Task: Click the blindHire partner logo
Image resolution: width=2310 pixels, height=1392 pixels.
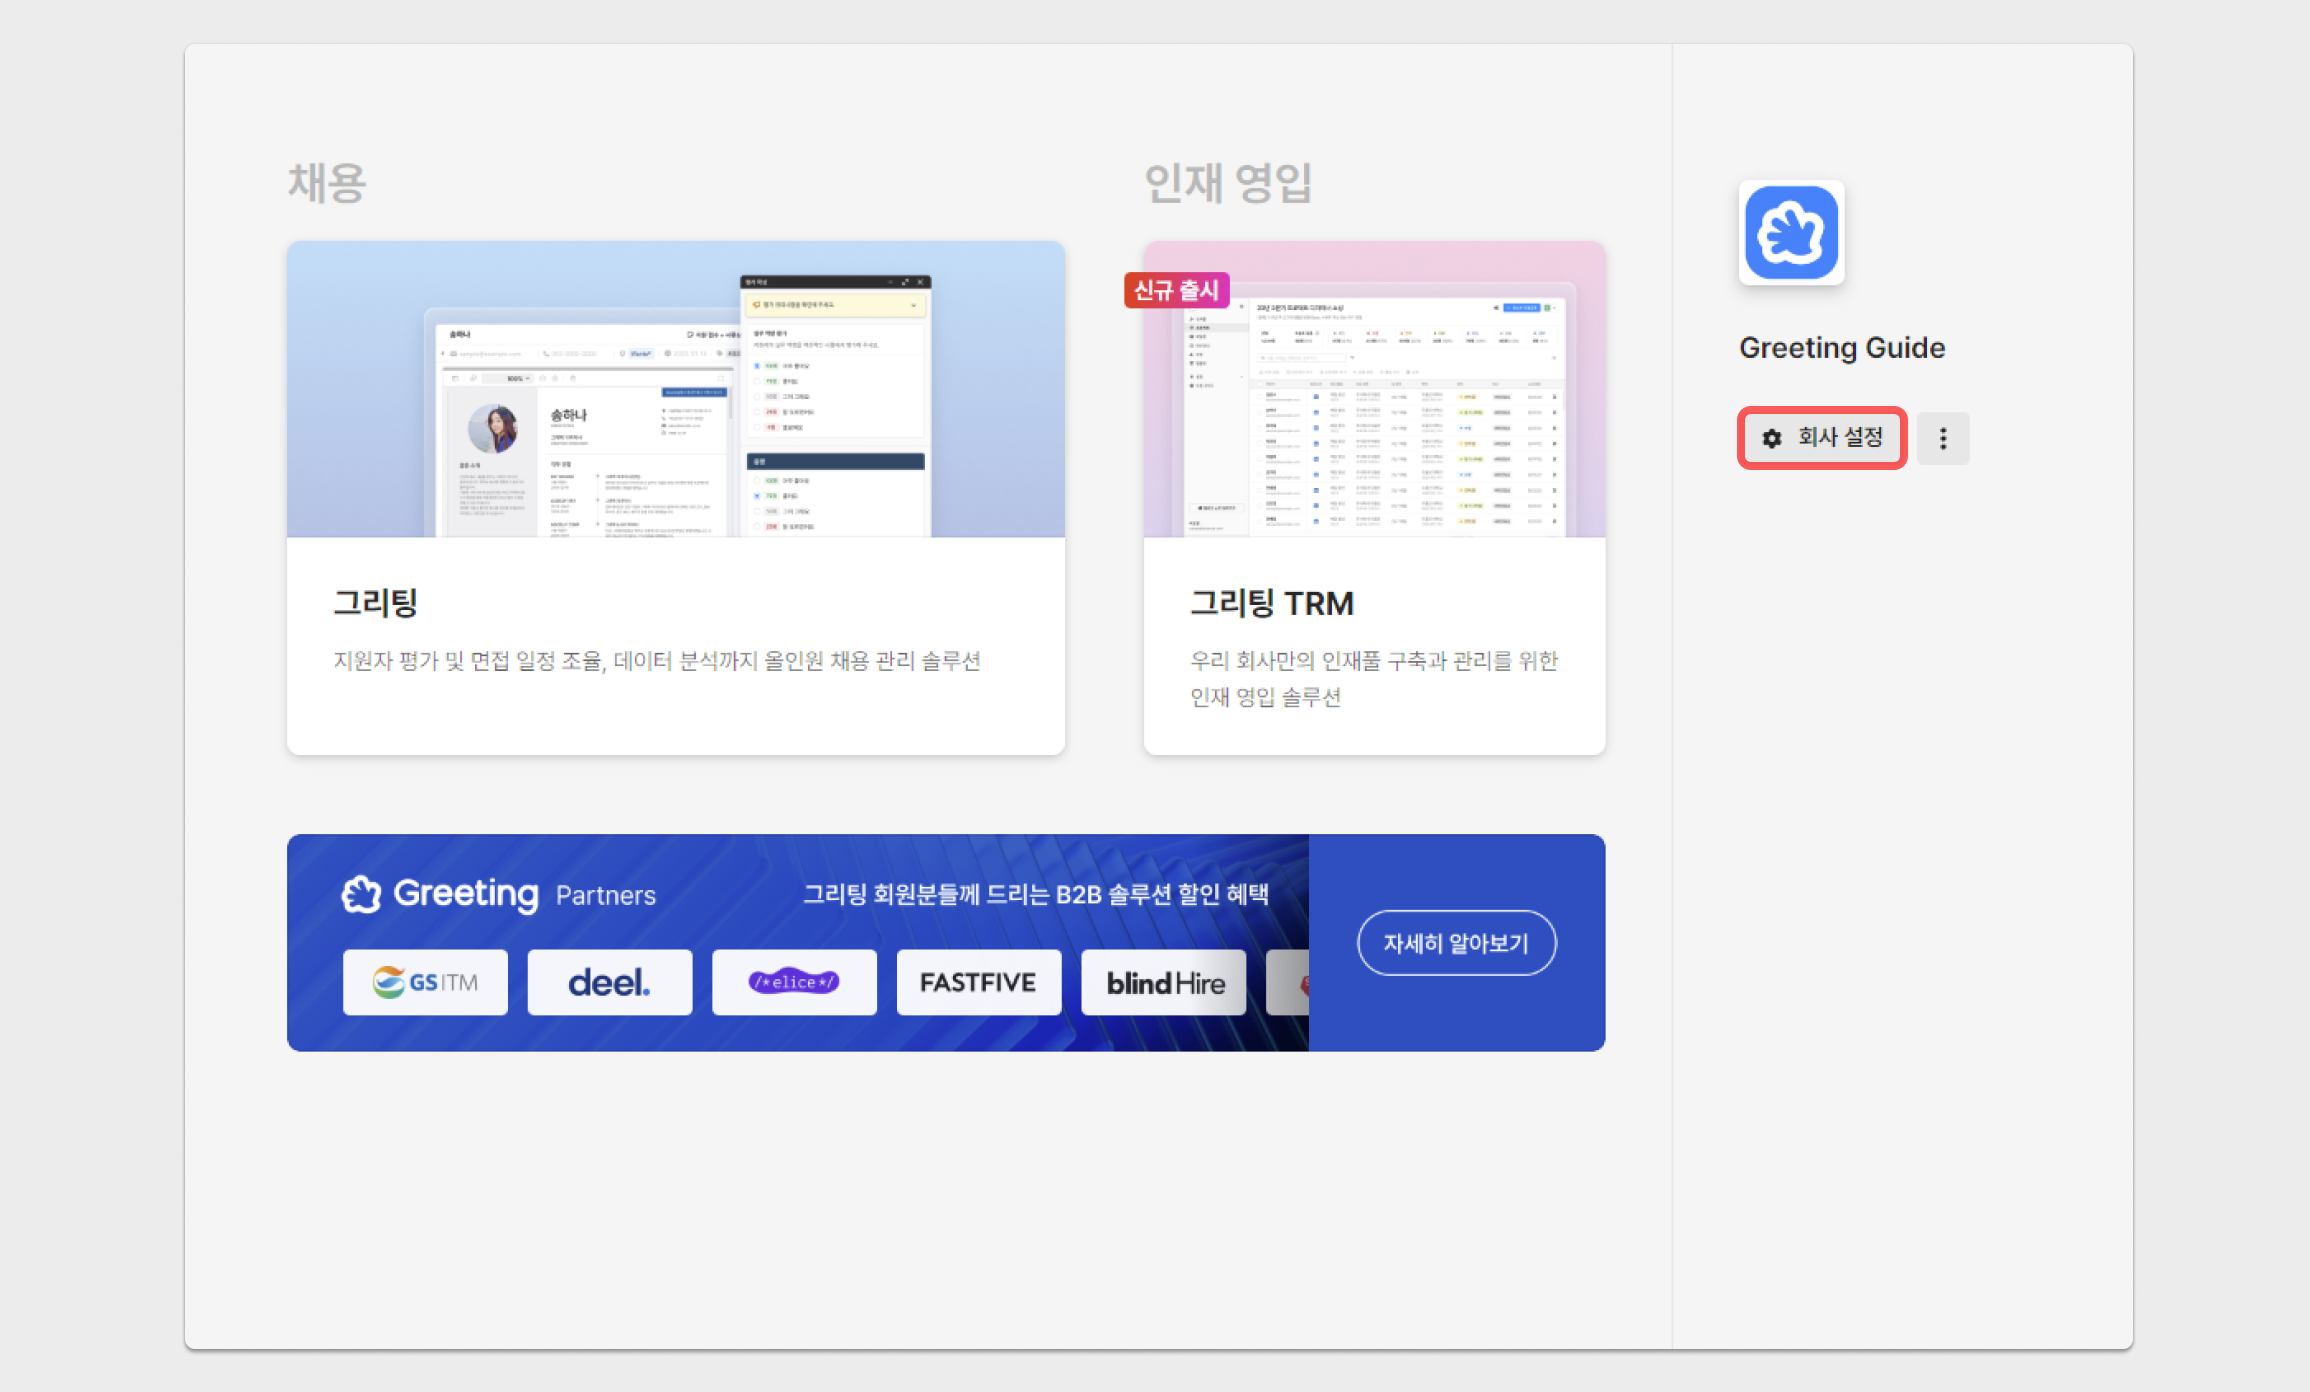Action: 1164,982
